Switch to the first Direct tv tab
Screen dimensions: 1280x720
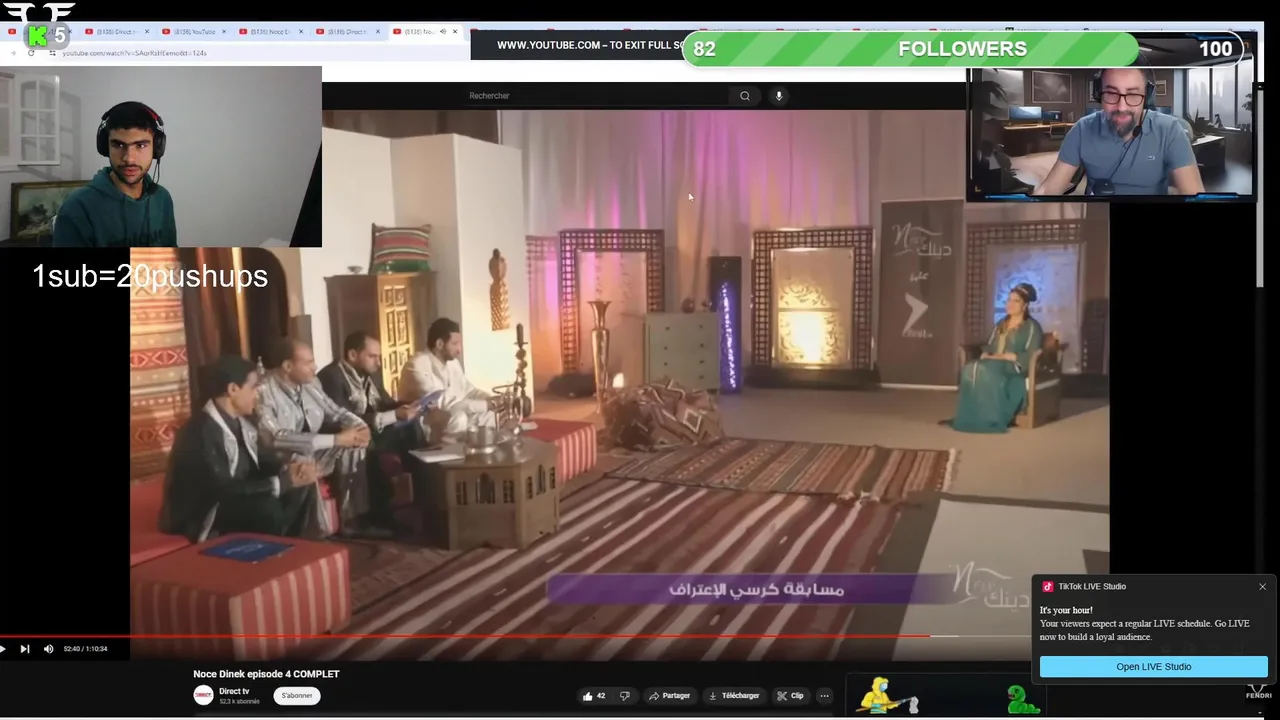click(118, 32)
